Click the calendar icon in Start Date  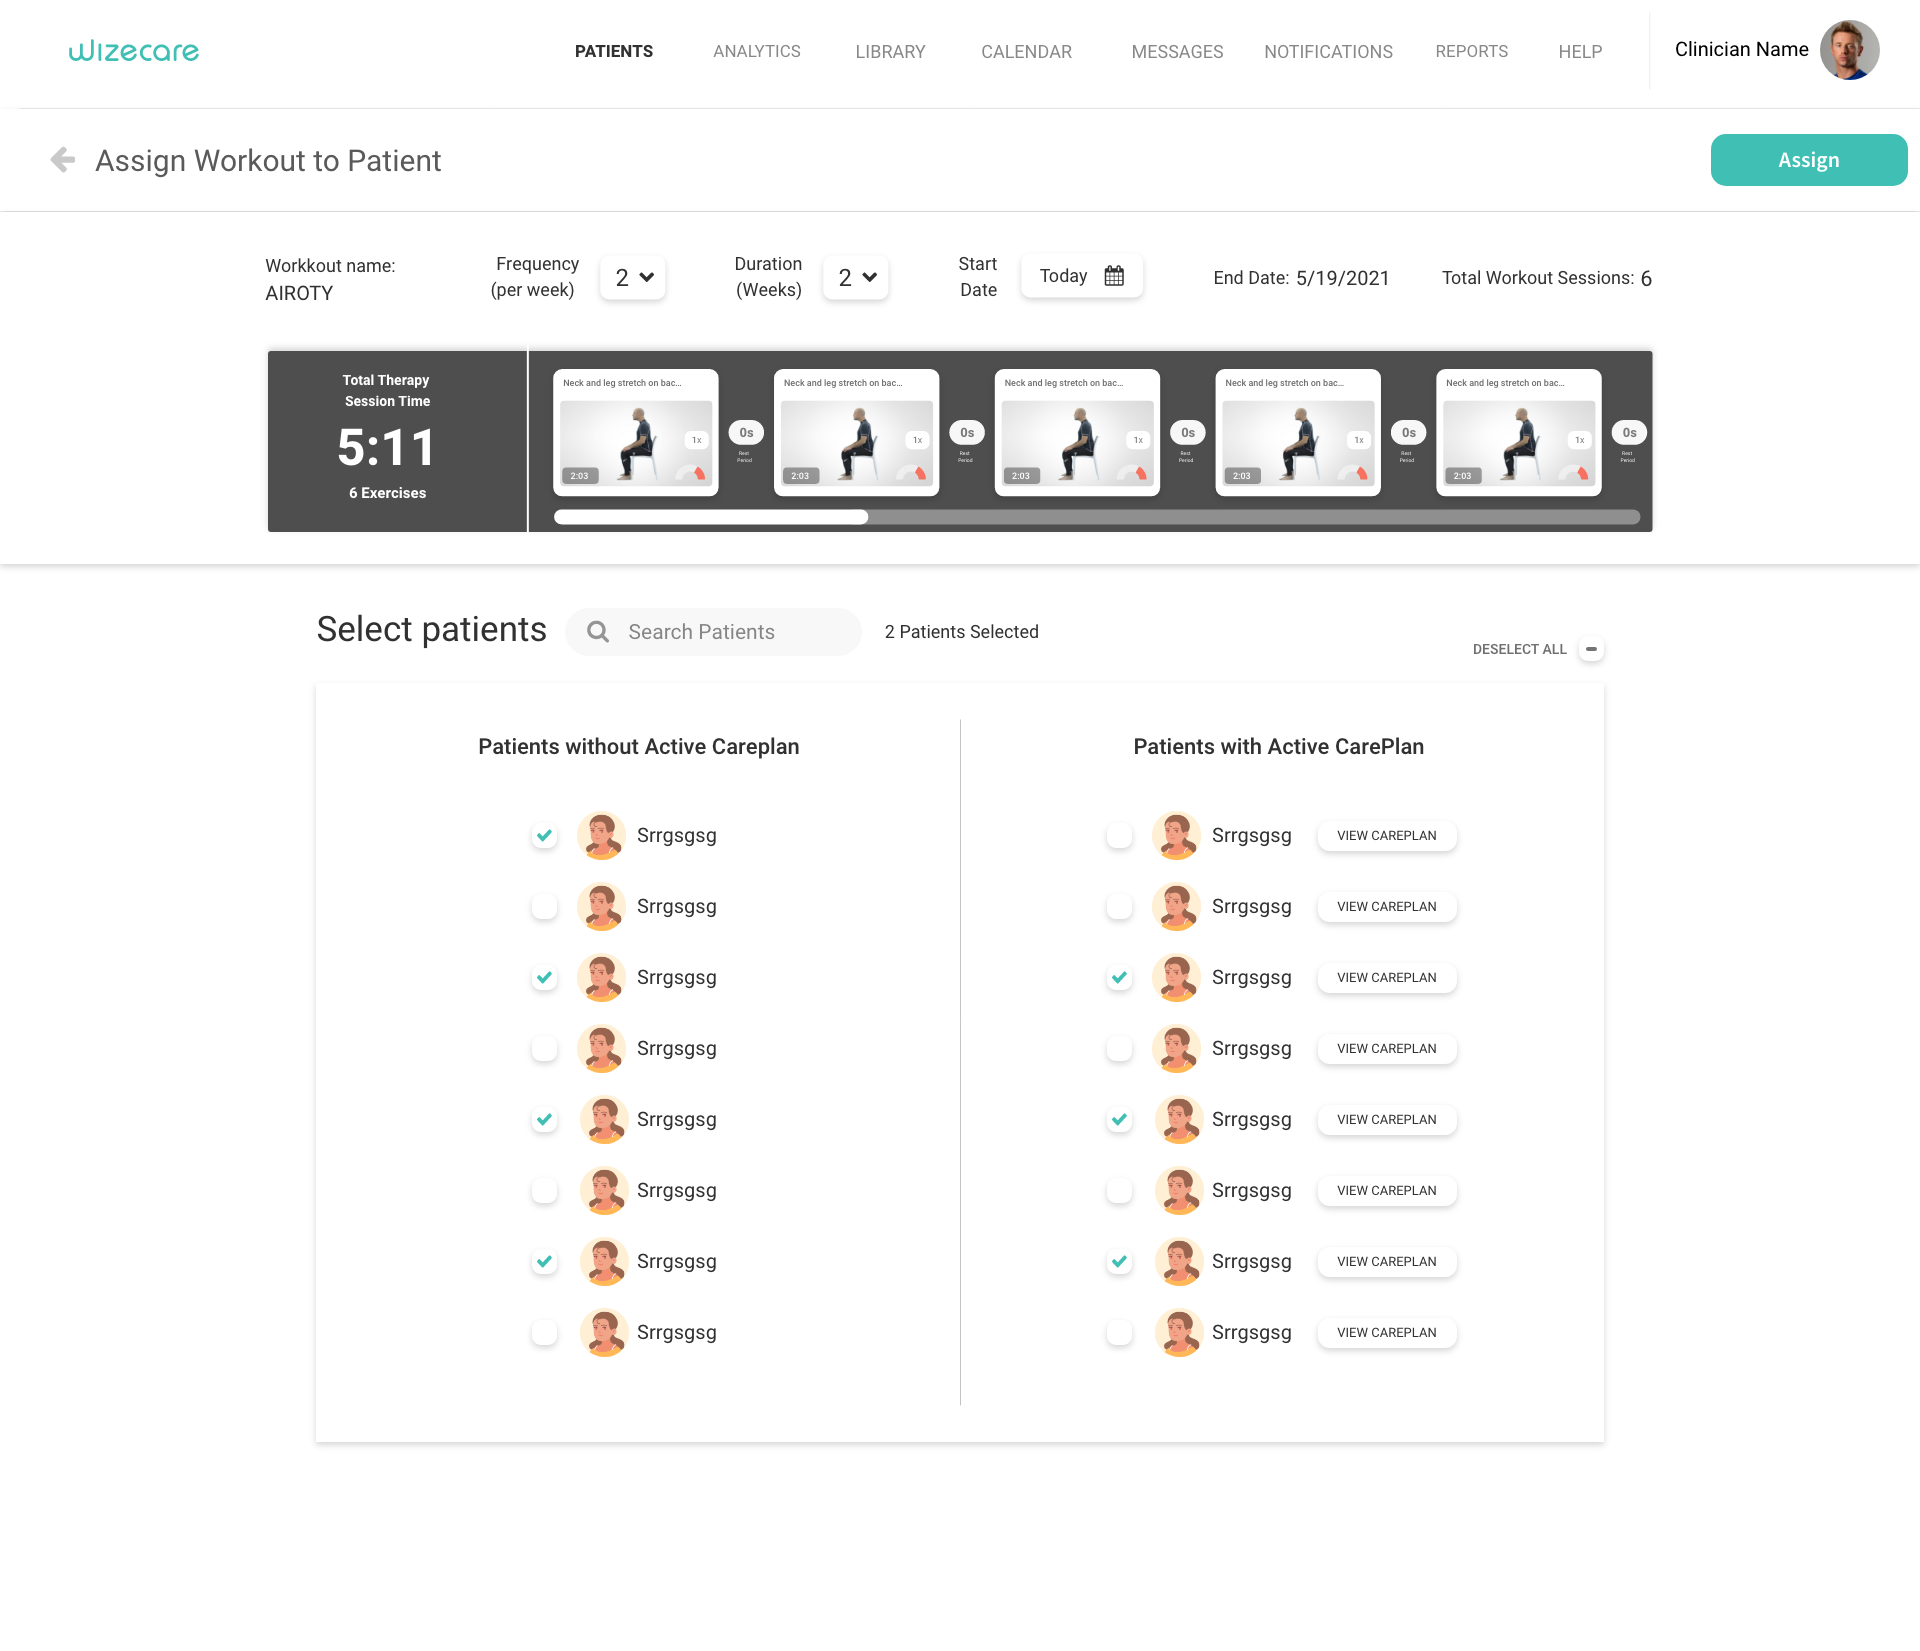(x=1114, y=276)
